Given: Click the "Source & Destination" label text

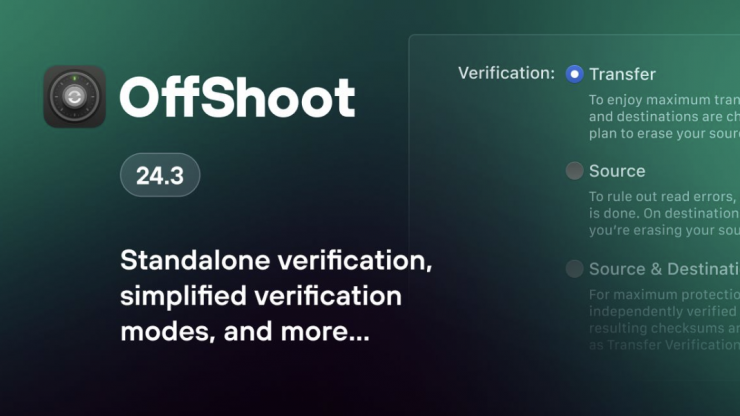Looking at the screenshot, I should click(662, 268).
